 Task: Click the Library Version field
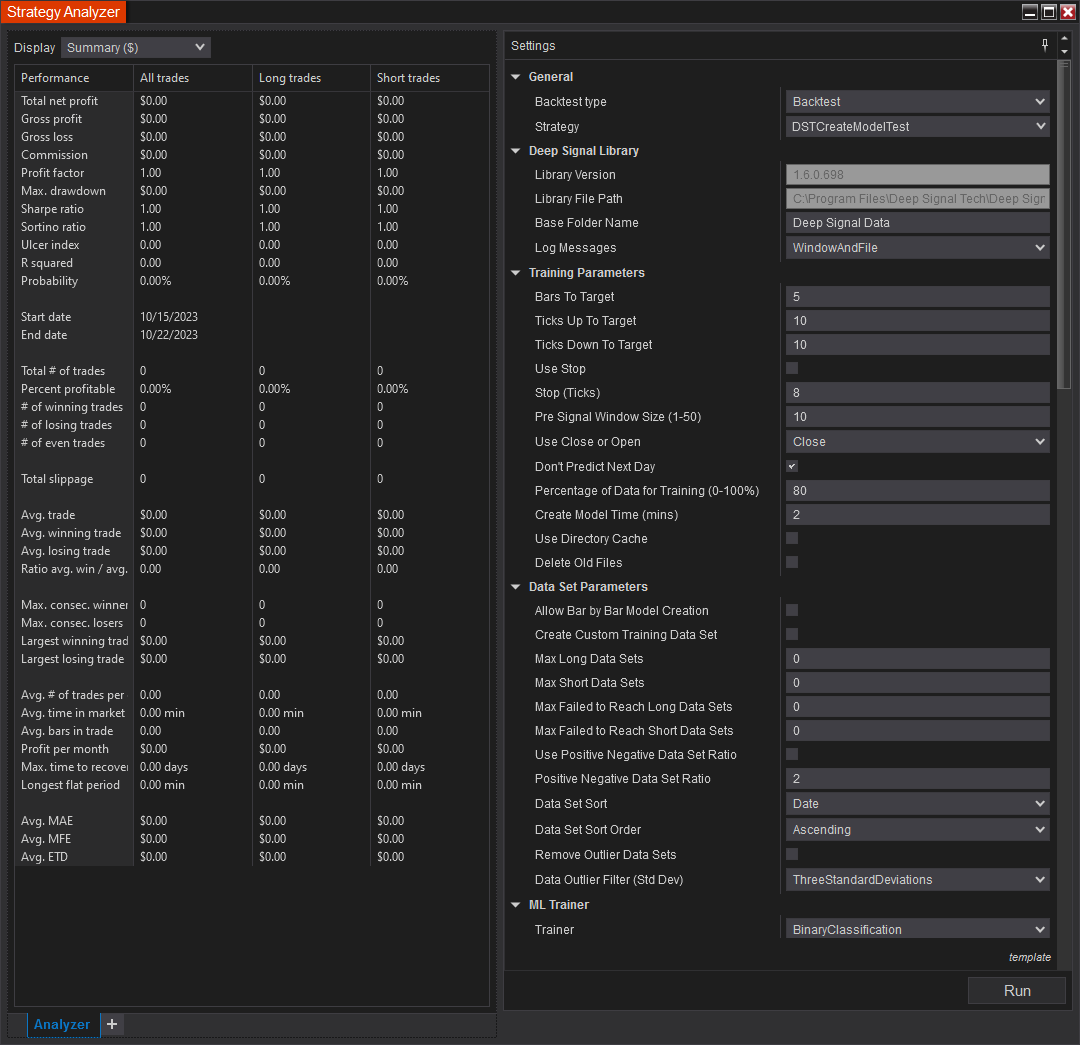[x=917, y=175]
